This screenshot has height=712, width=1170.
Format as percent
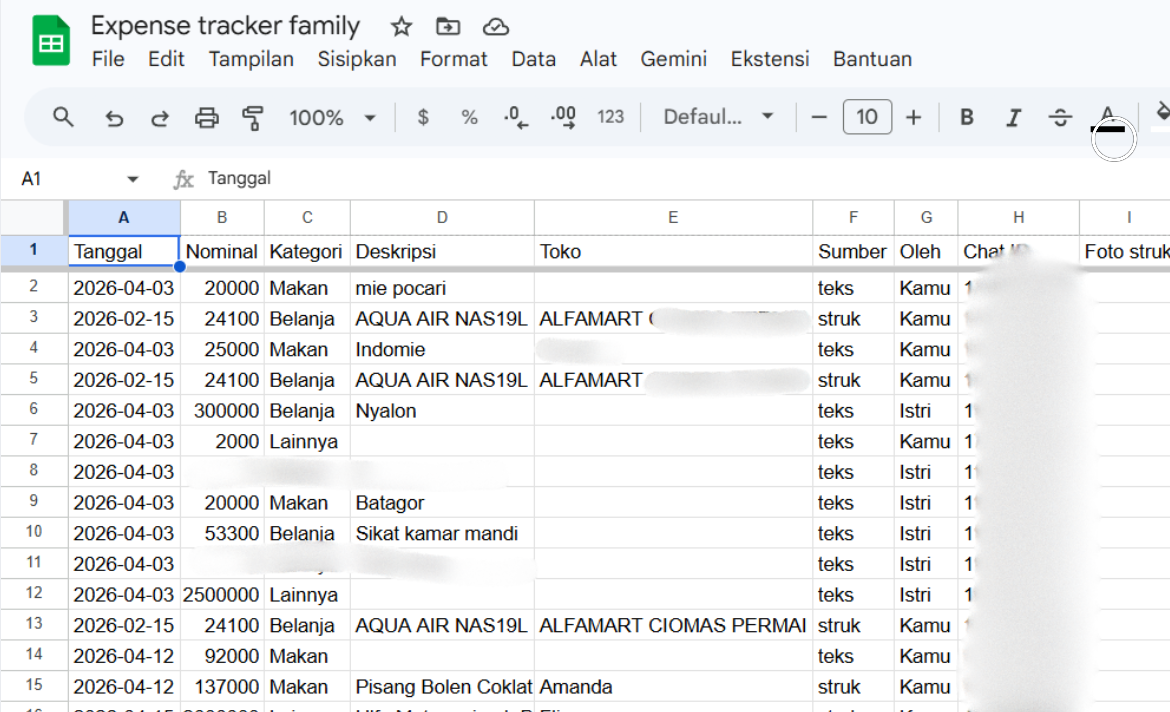tap(469, 117)
